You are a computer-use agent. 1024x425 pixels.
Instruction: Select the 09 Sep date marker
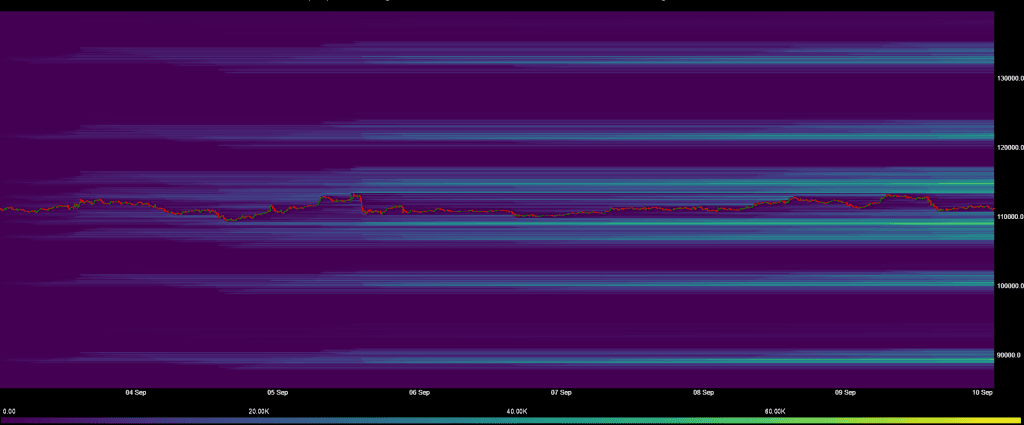[843, 393]
